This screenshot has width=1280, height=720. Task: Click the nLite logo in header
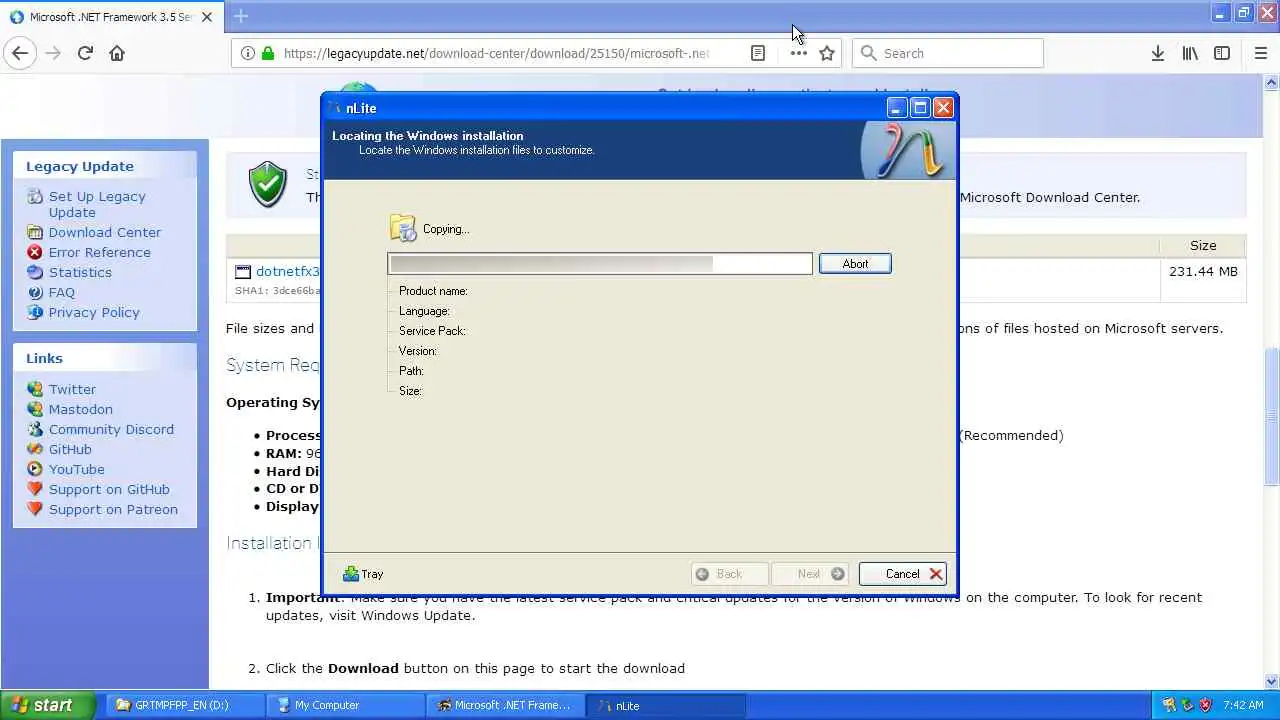(x=910, y=150)
